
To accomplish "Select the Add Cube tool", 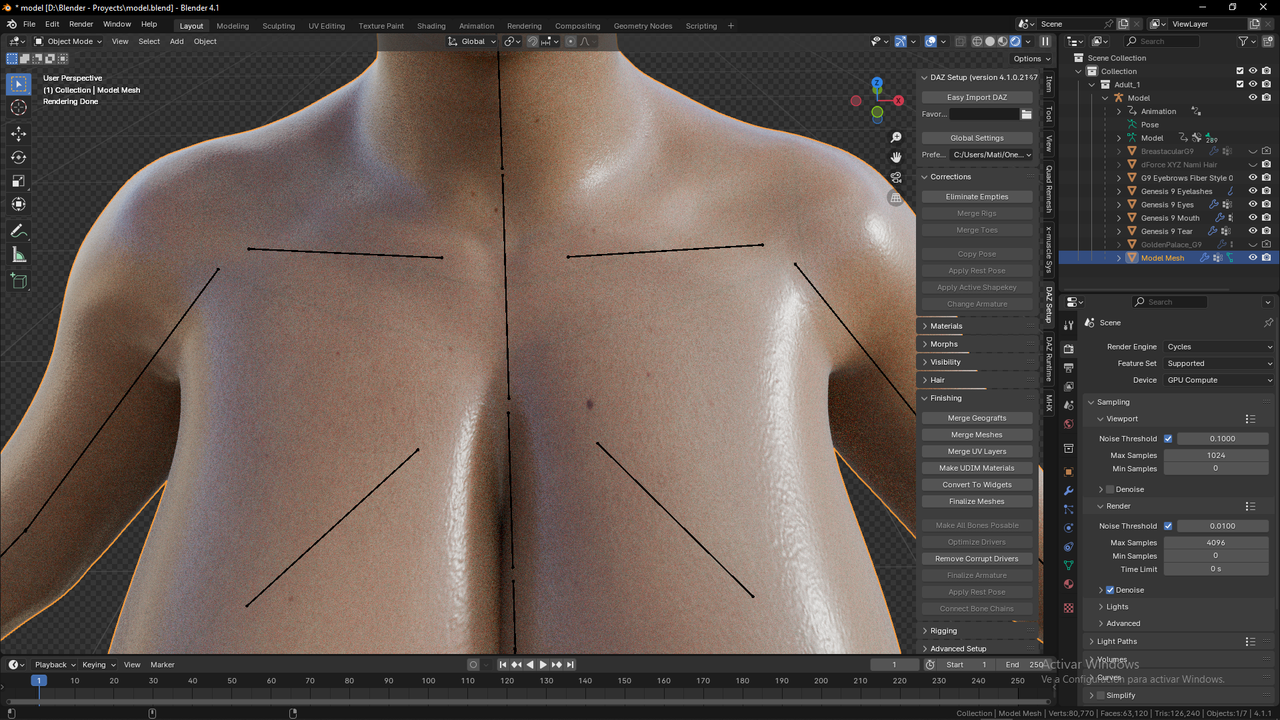I will pyautogui.click(x=19, y=281).
